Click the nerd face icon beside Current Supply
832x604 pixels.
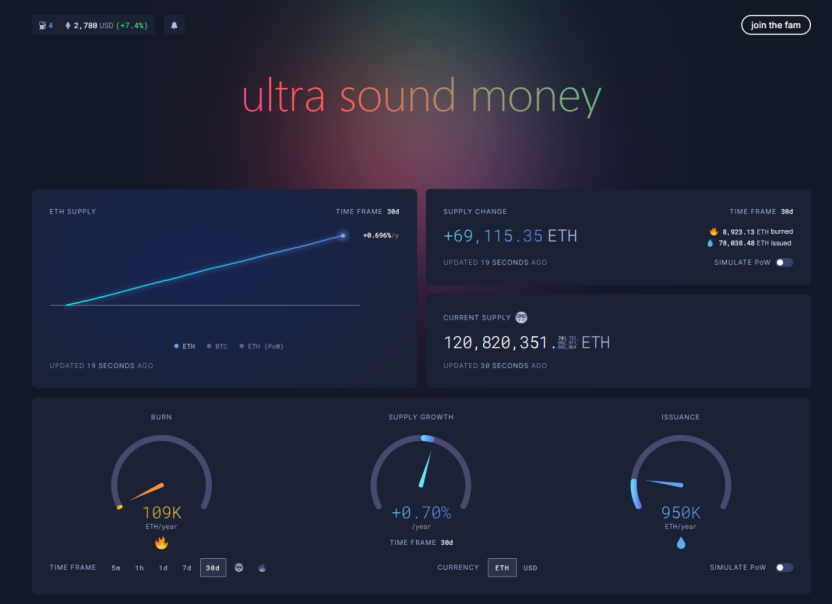point(521,318)
